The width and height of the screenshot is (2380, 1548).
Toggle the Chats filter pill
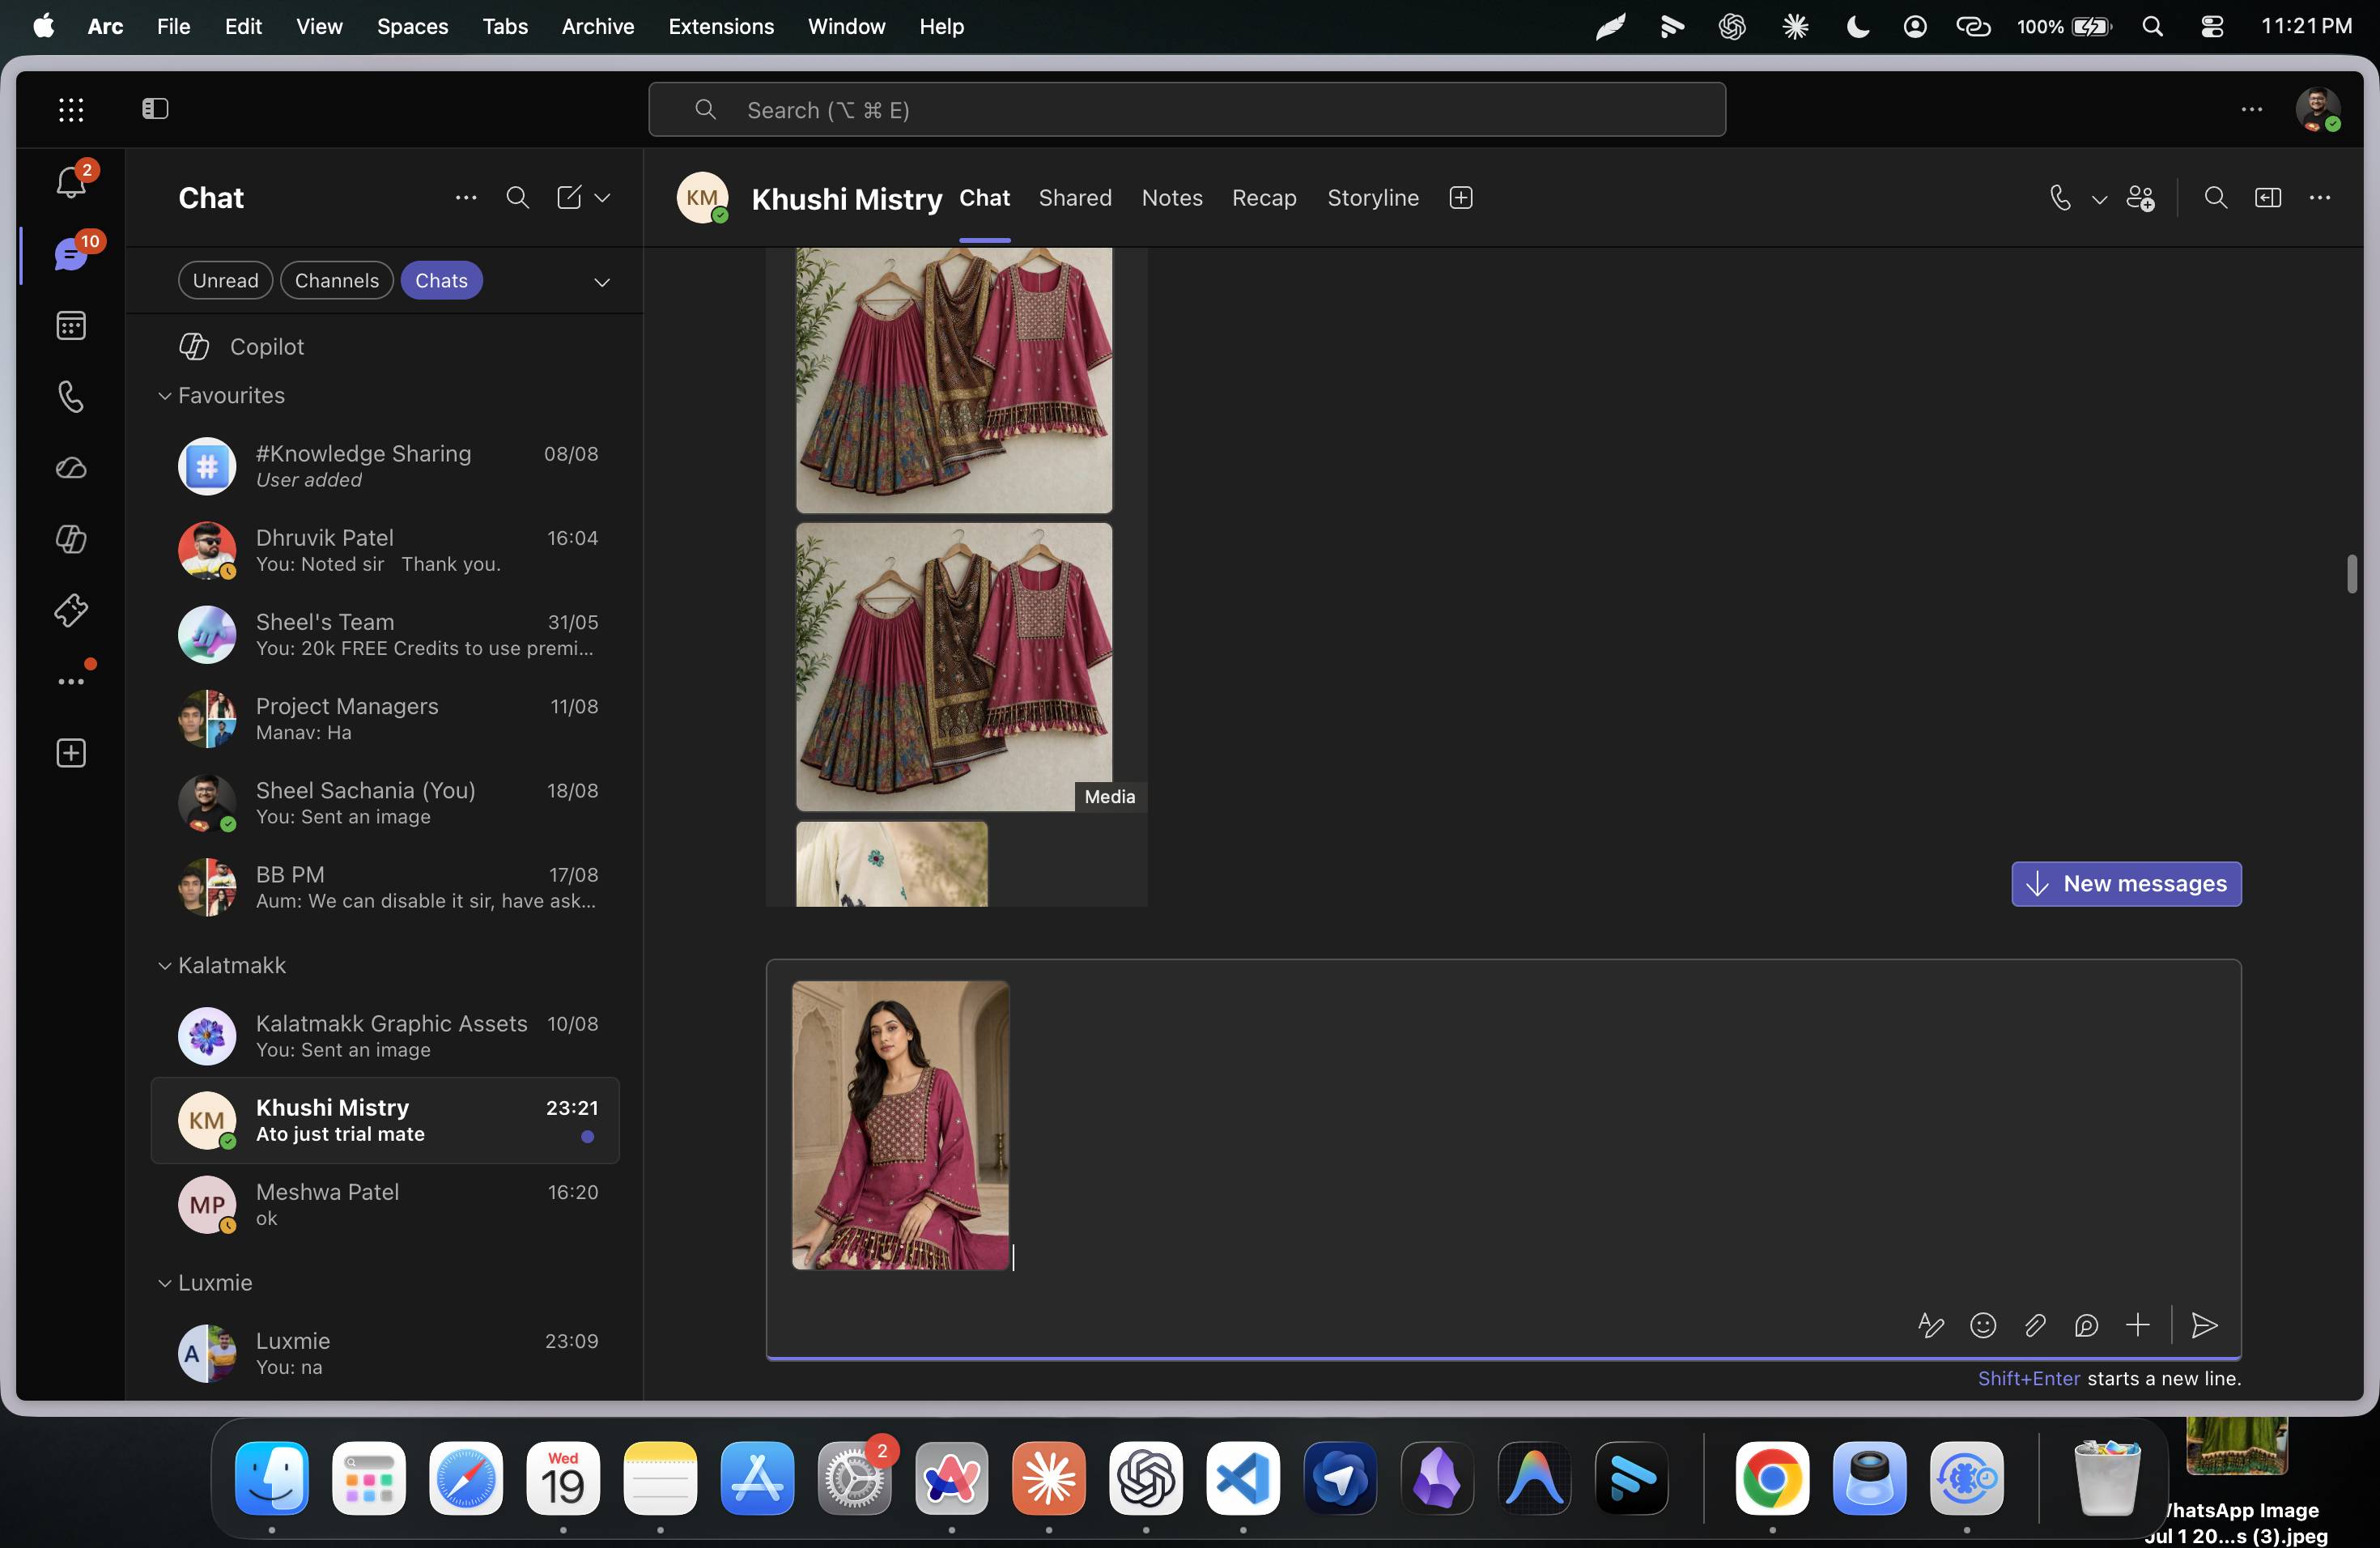point(441,281)
